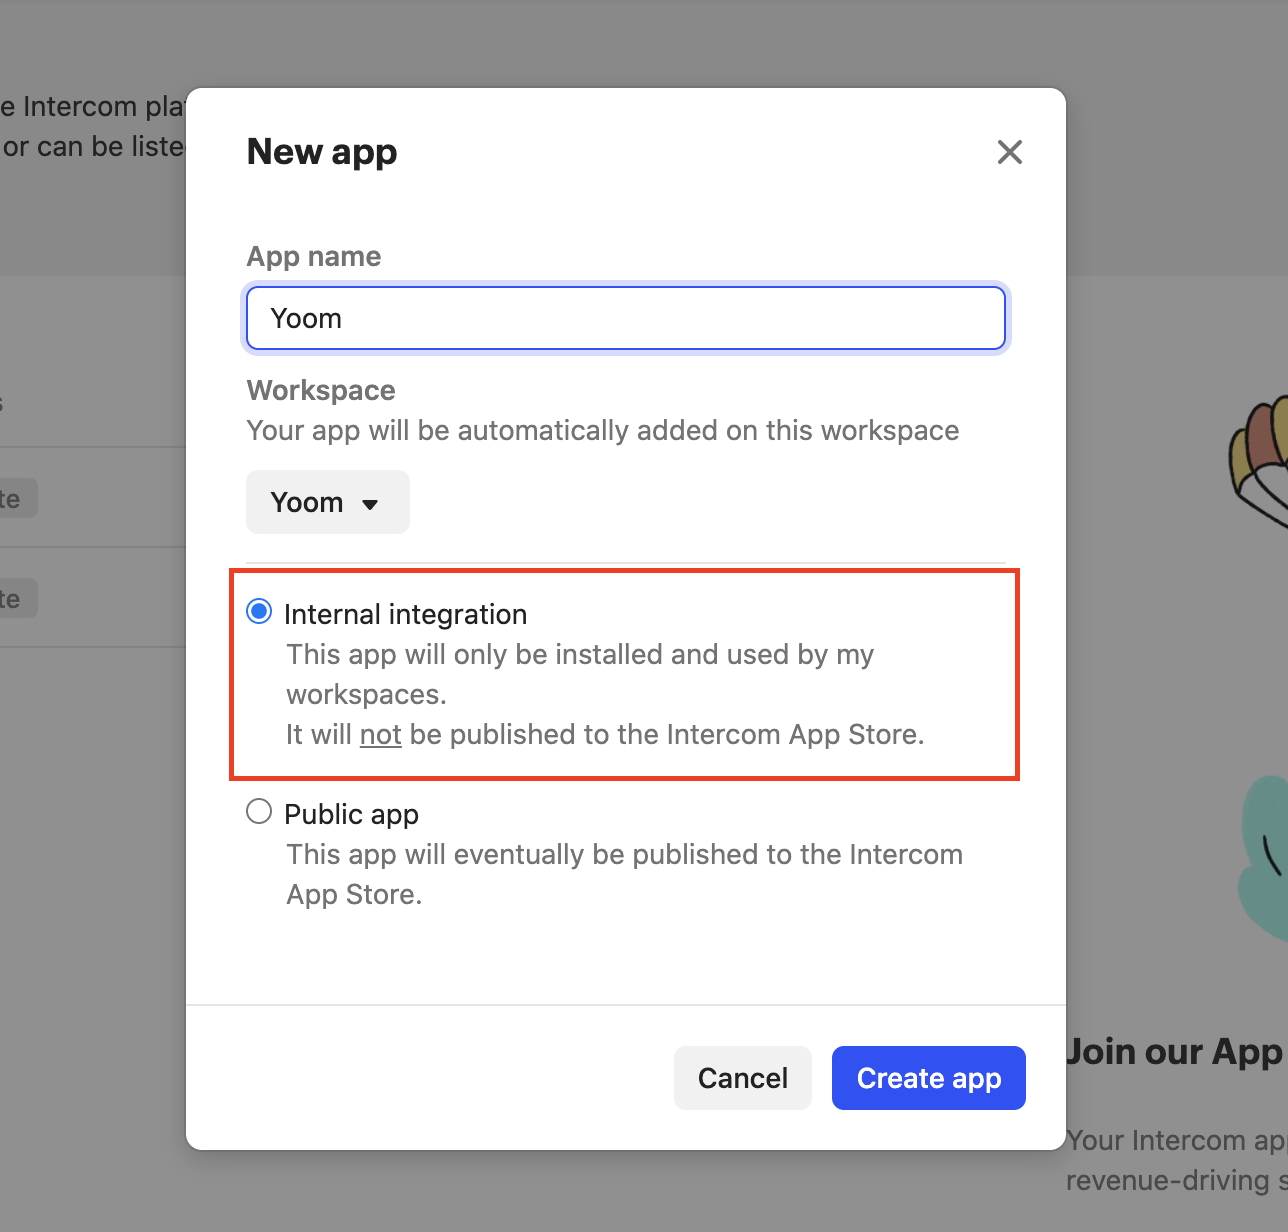Click the "Internal integration" option label
The image size is (1288, 1232).
(x=405, y=614)
